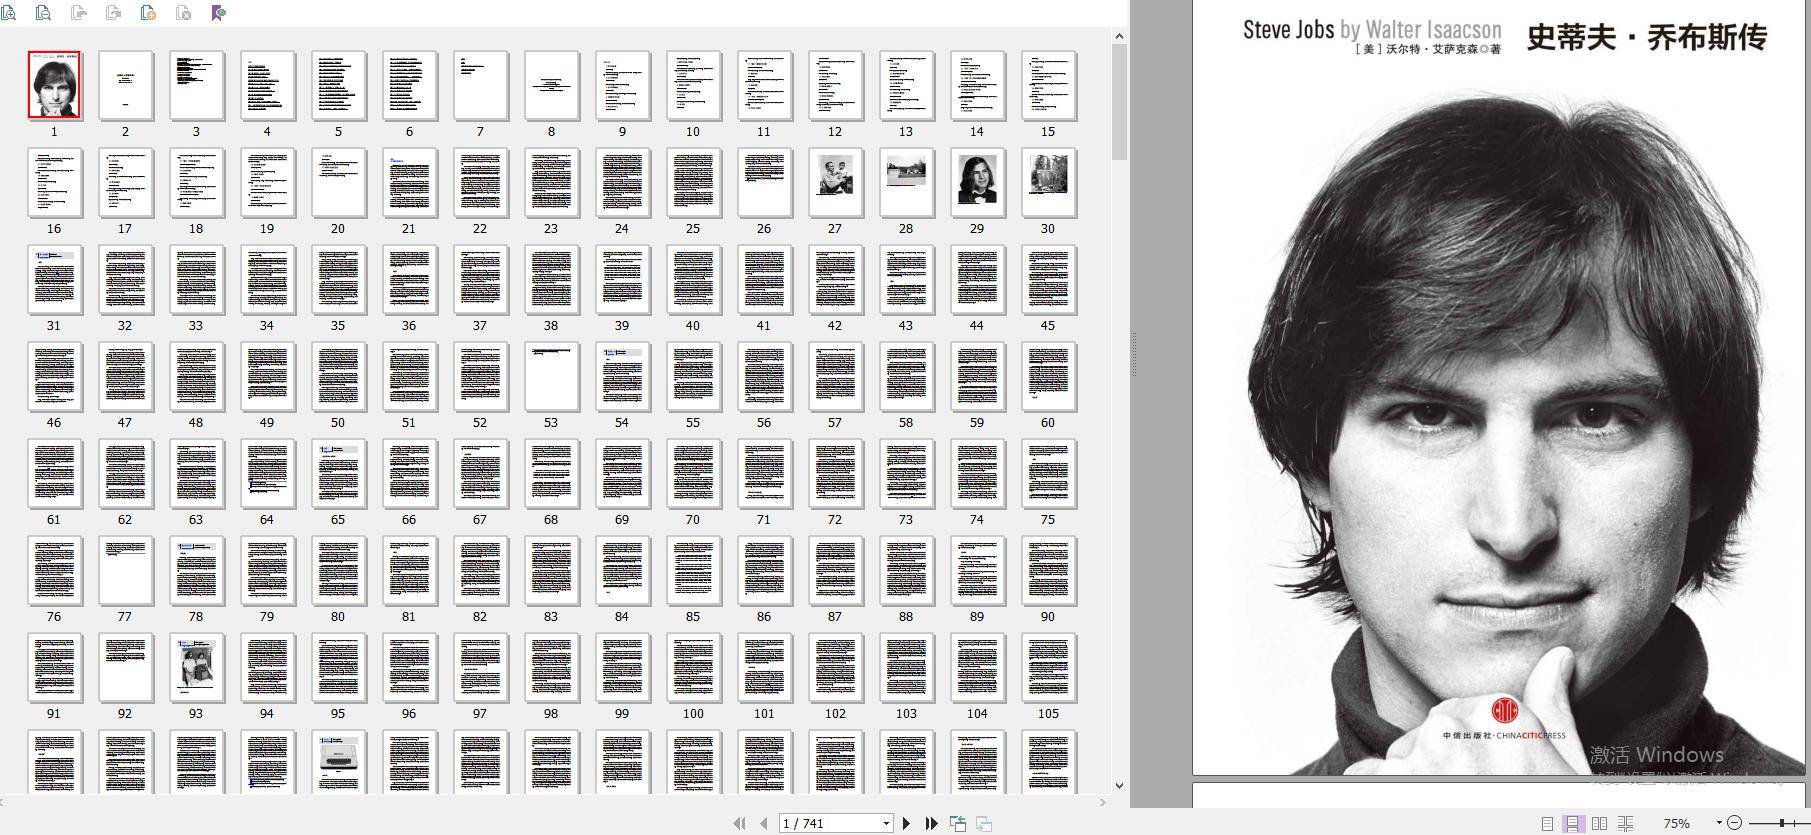
Task: Select page 28 photo thumbnail
Action: pos(906,182)
